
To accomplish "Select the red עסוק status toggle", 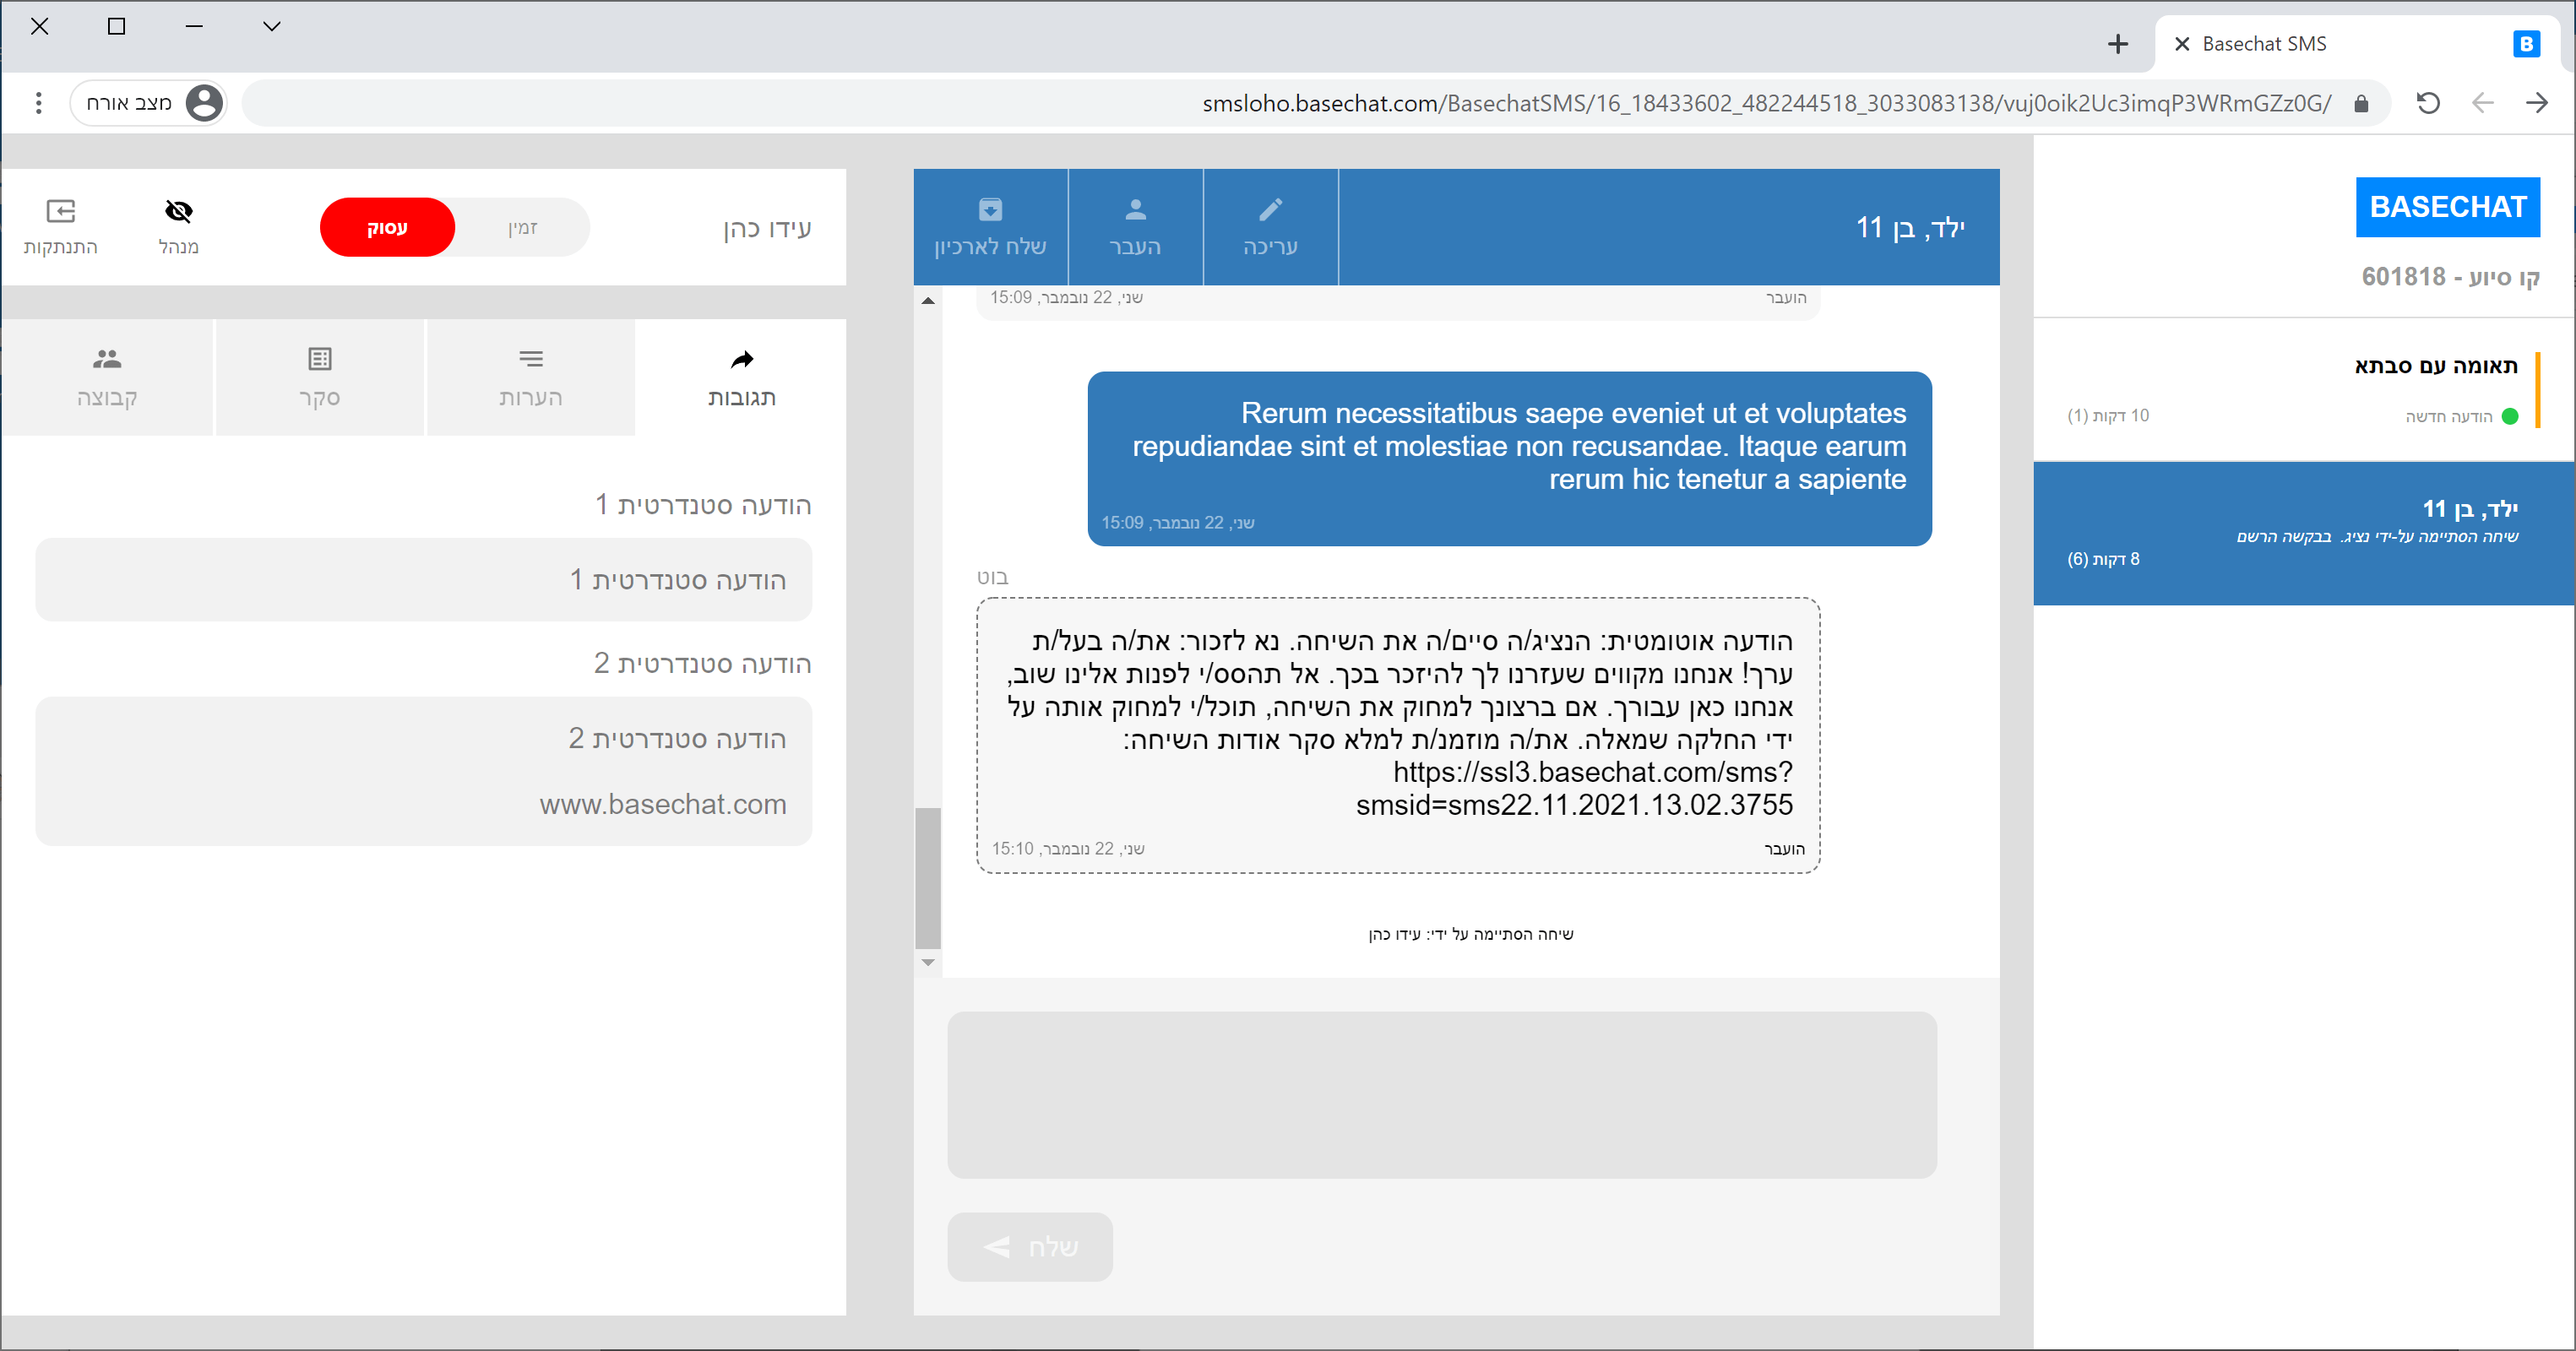I will (387, 228).
